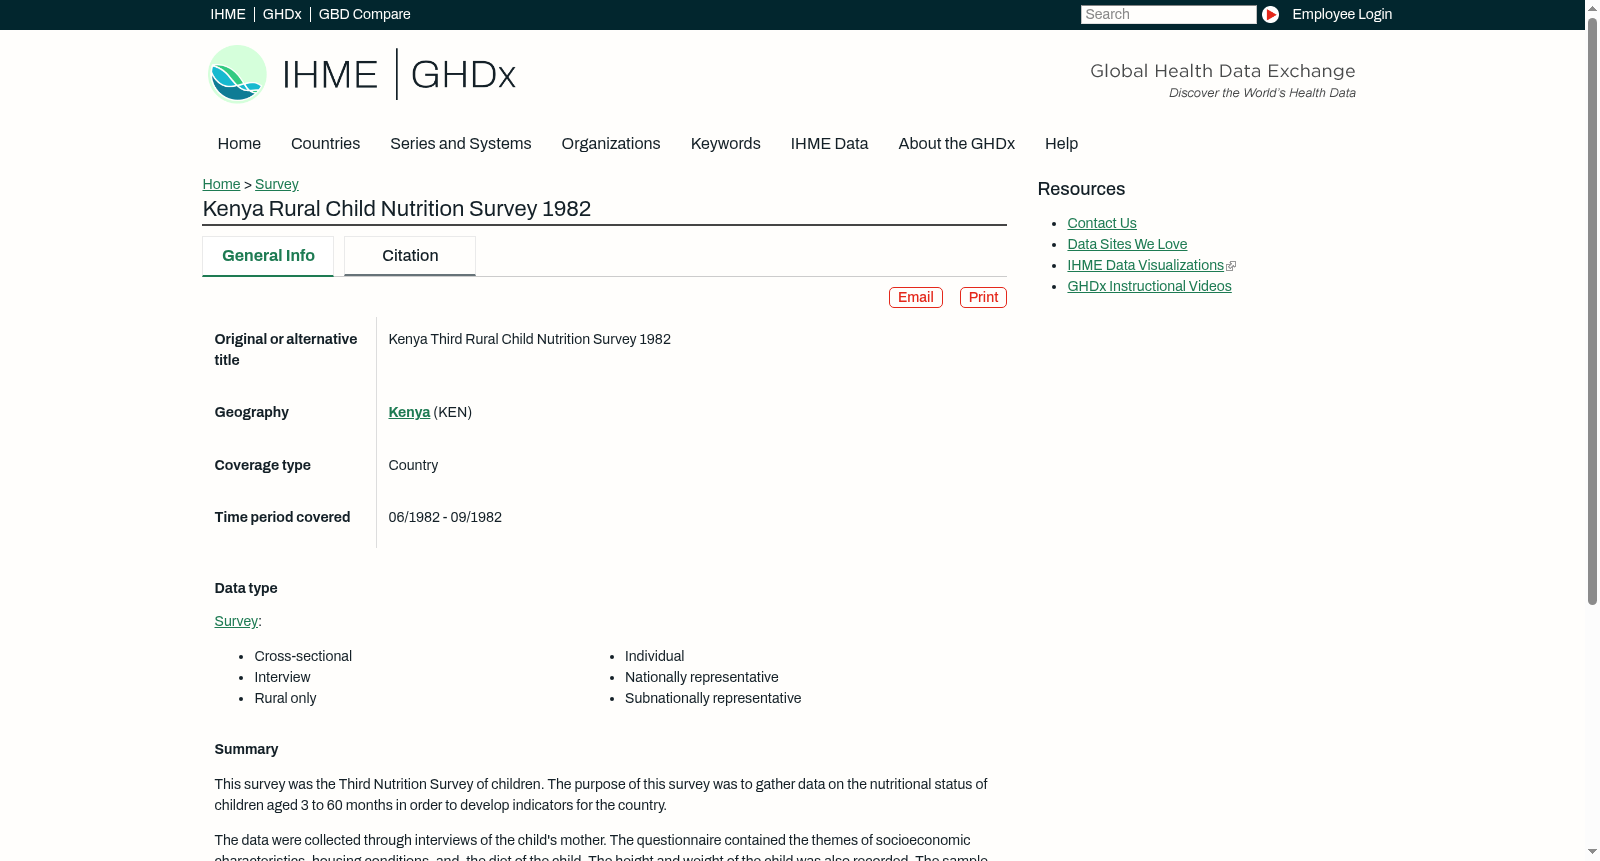Open the Countries menu item

tap(325, 144)
